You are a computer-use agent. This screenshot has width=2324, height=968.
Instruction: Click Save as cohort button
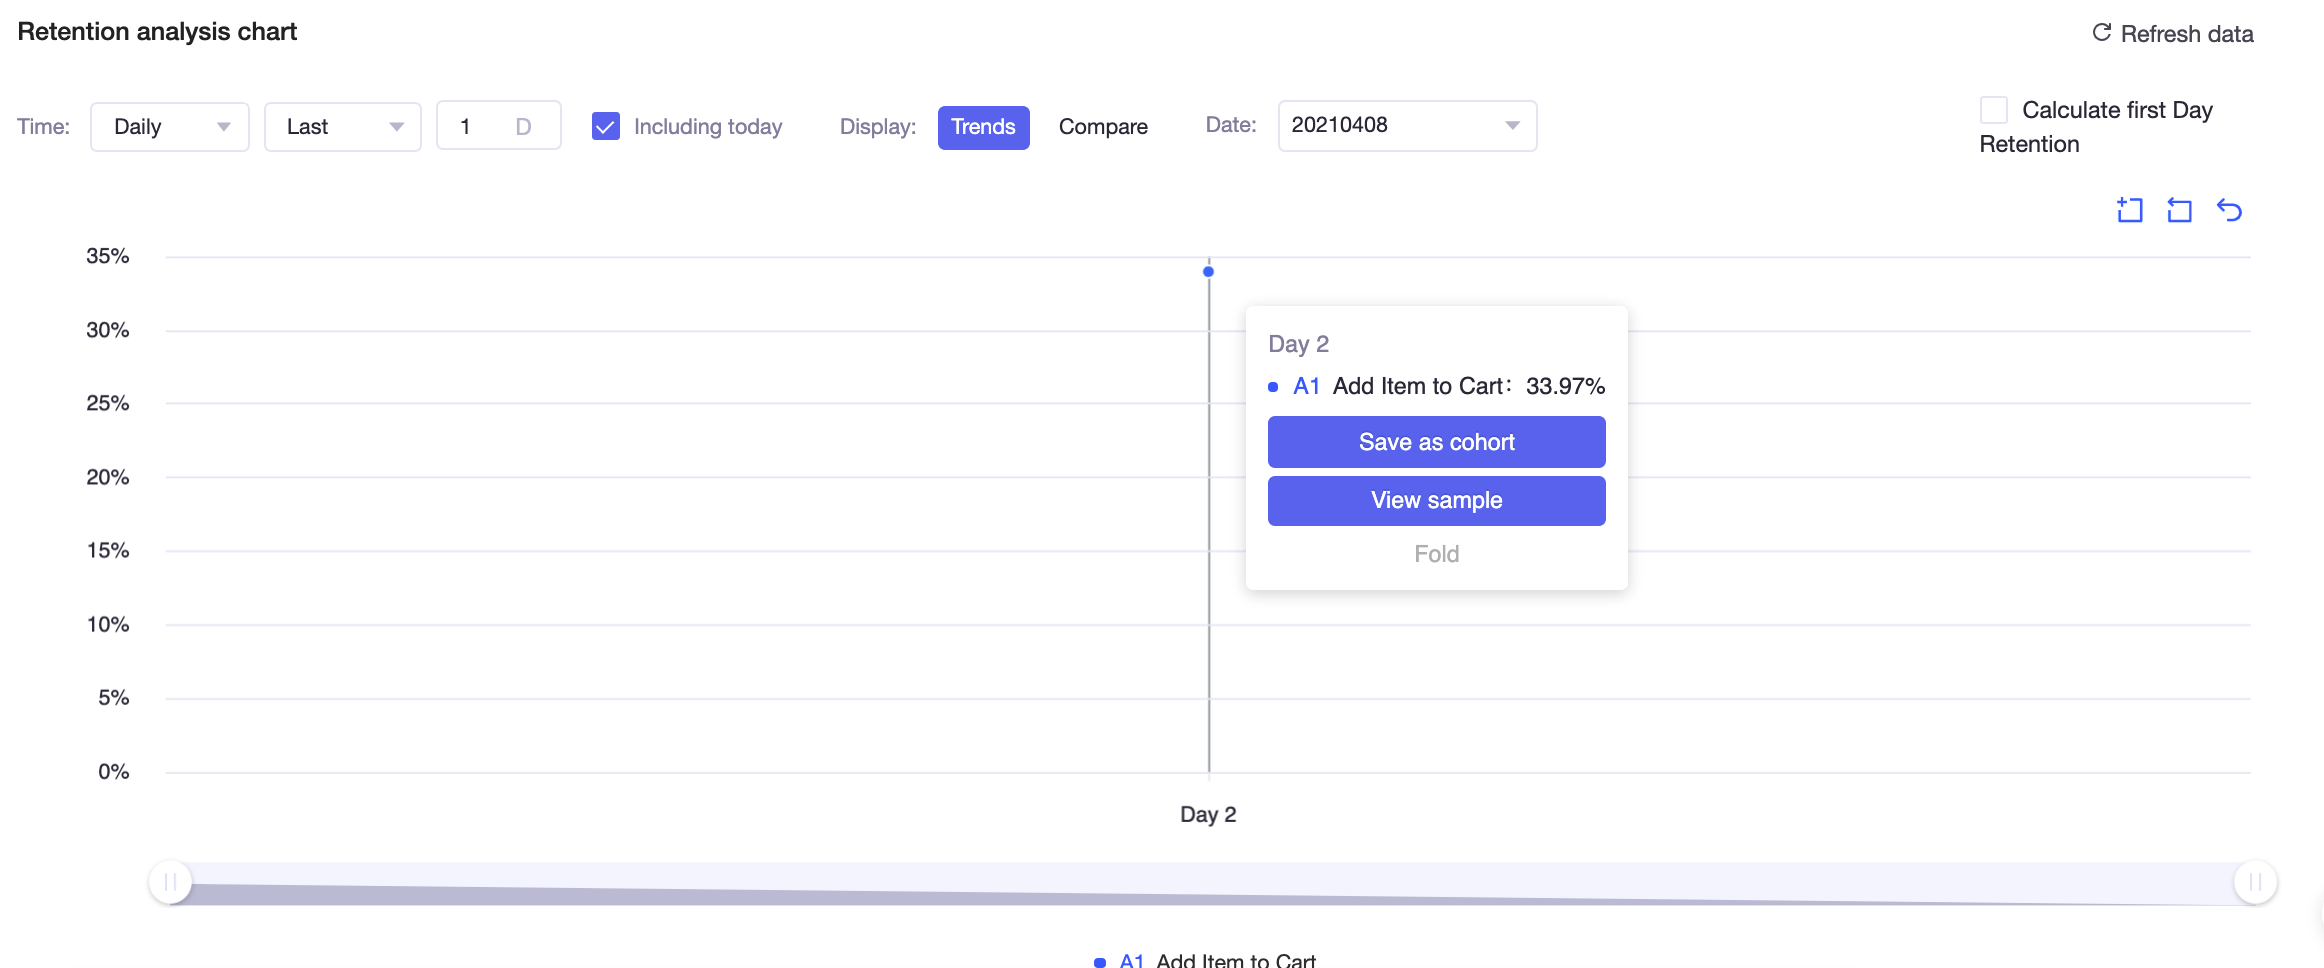click(x=1436, y=442)
